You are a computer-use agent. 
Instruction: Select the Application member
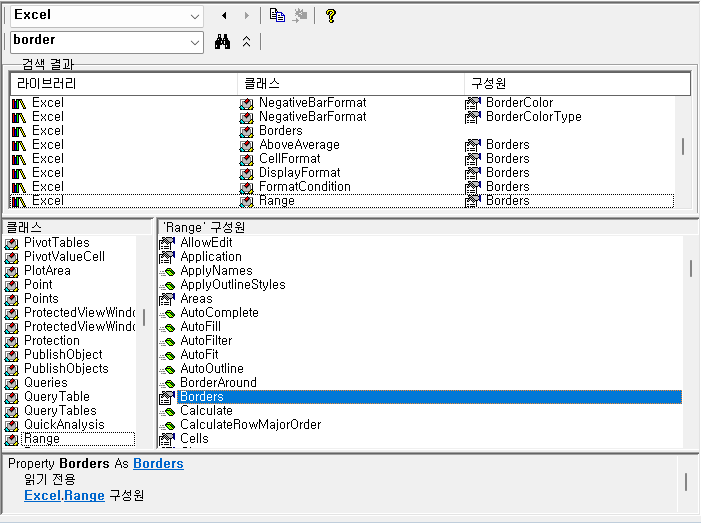tap(211, 257)
